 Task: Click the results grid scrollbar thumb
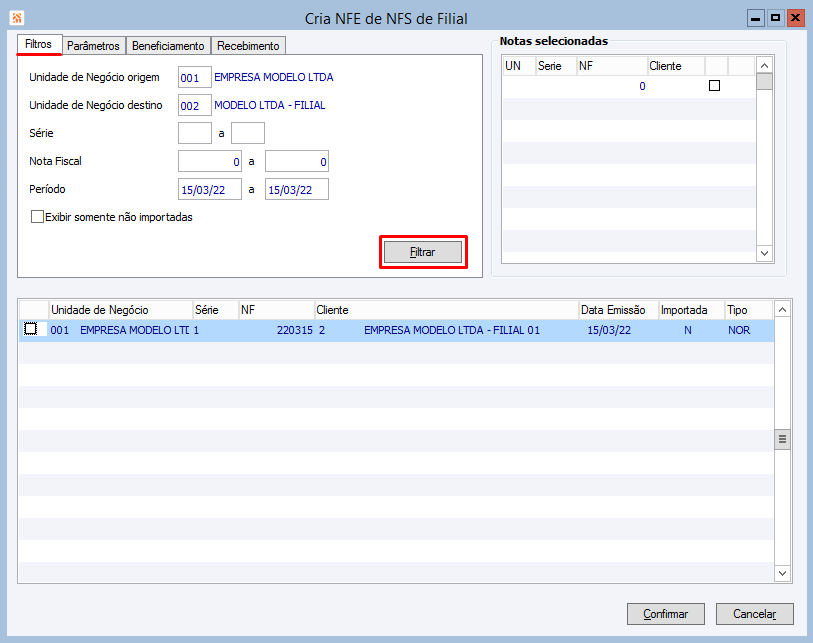click(x=782, y=439)
